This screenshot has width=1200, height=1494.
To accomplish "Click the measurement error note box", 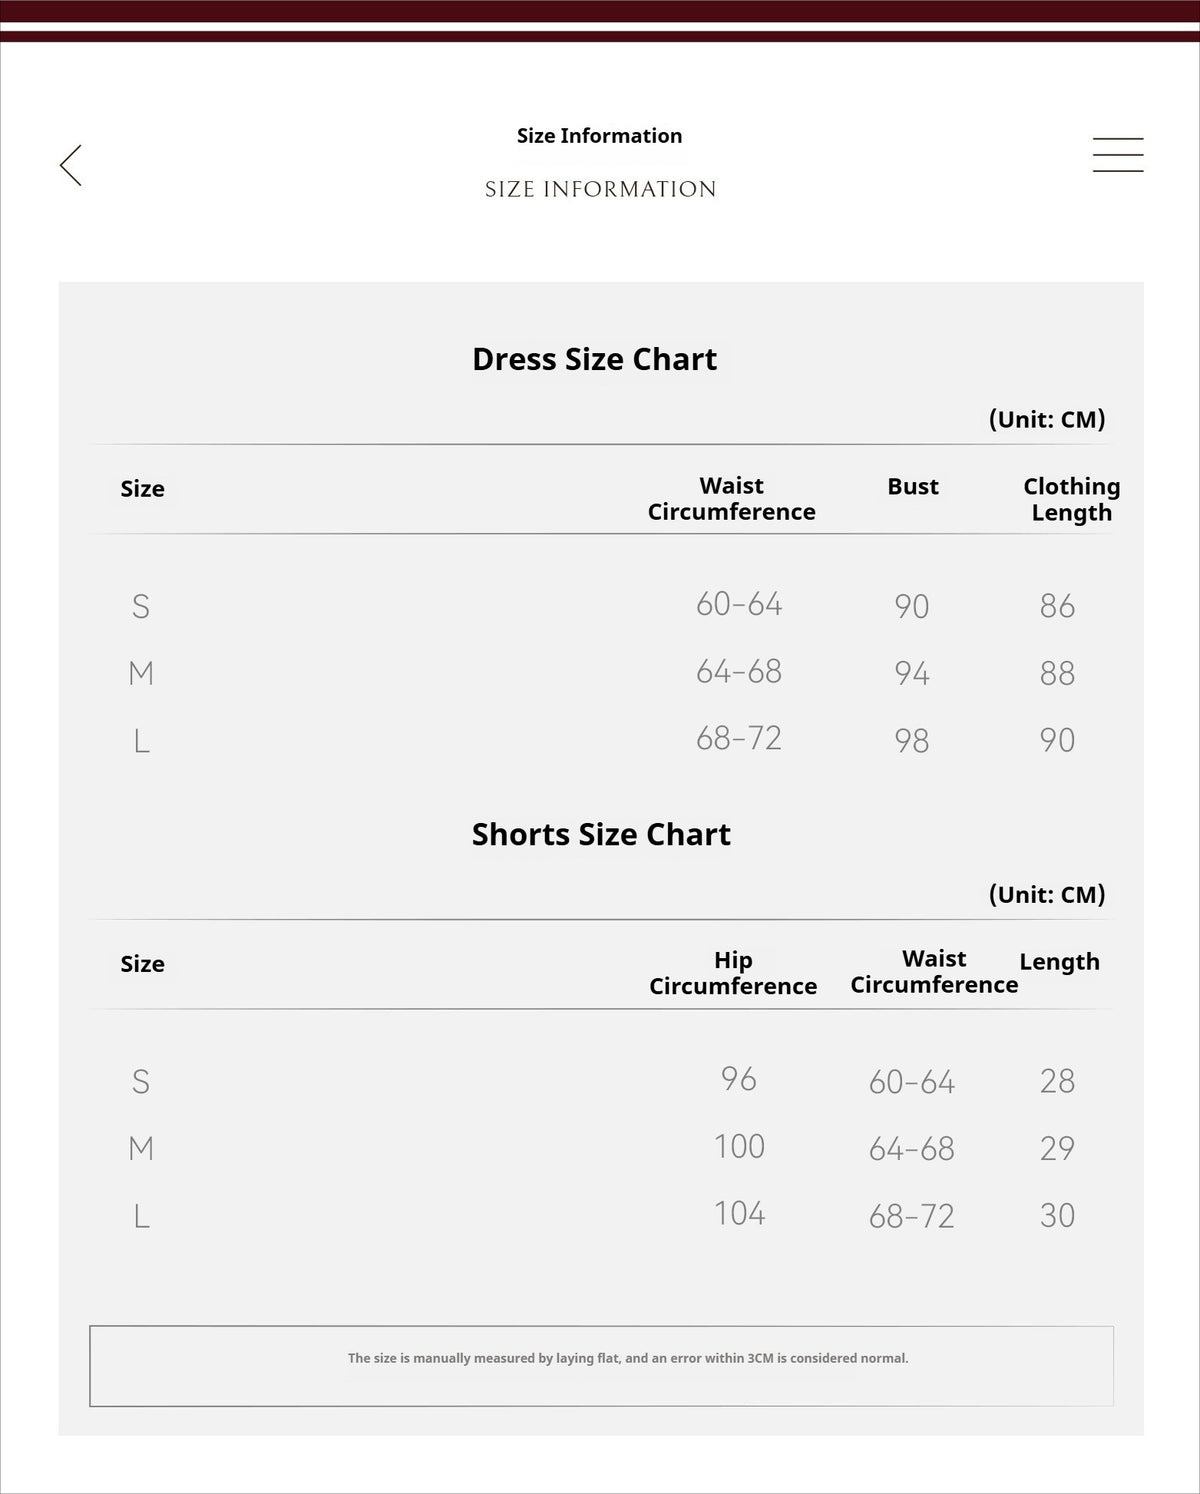I will pyautogui.click(x=601, y=1366).
